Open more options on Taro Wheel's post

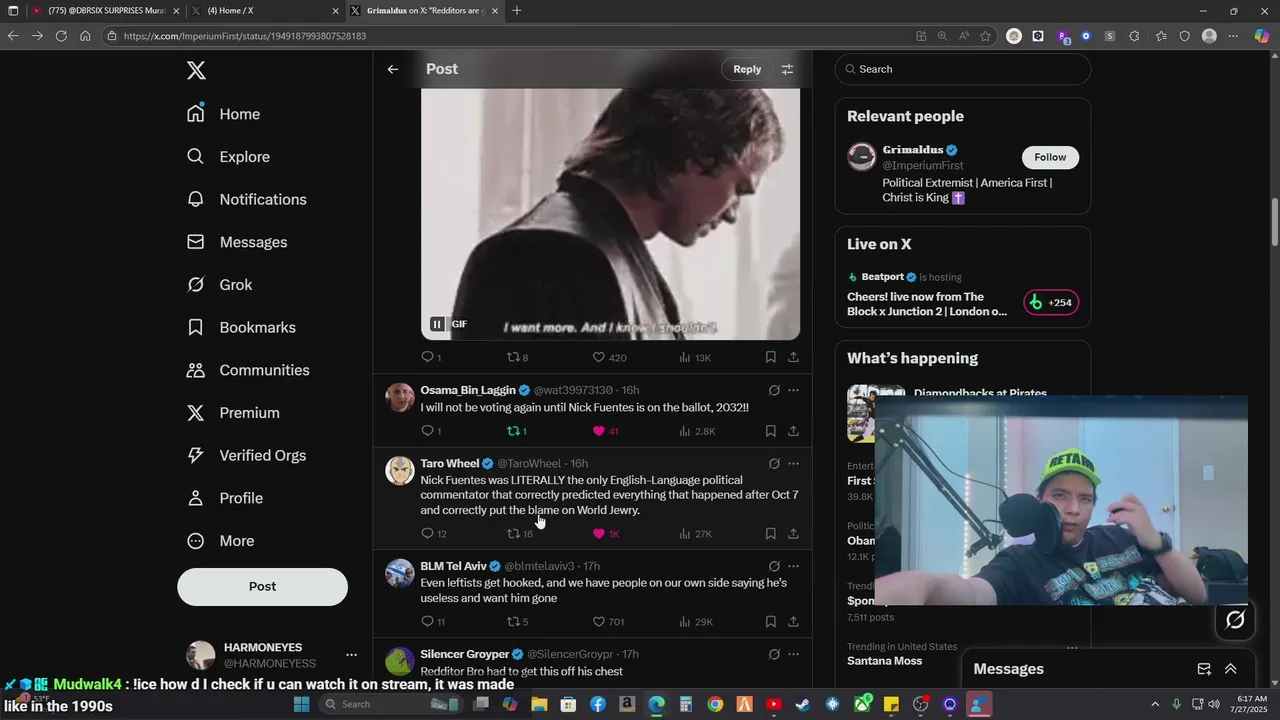tap(793, 464)
